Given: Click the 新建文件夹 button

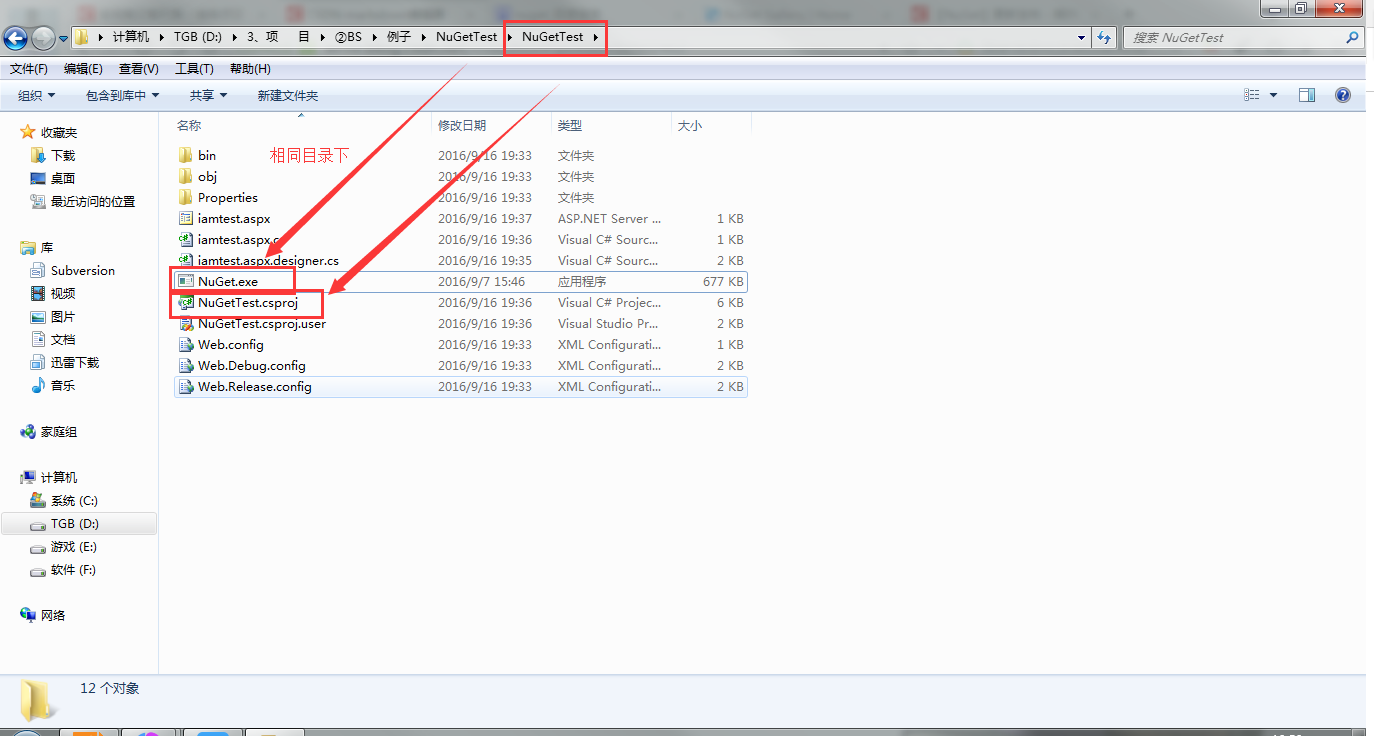Looking at the screenshot, I should 287,95.
